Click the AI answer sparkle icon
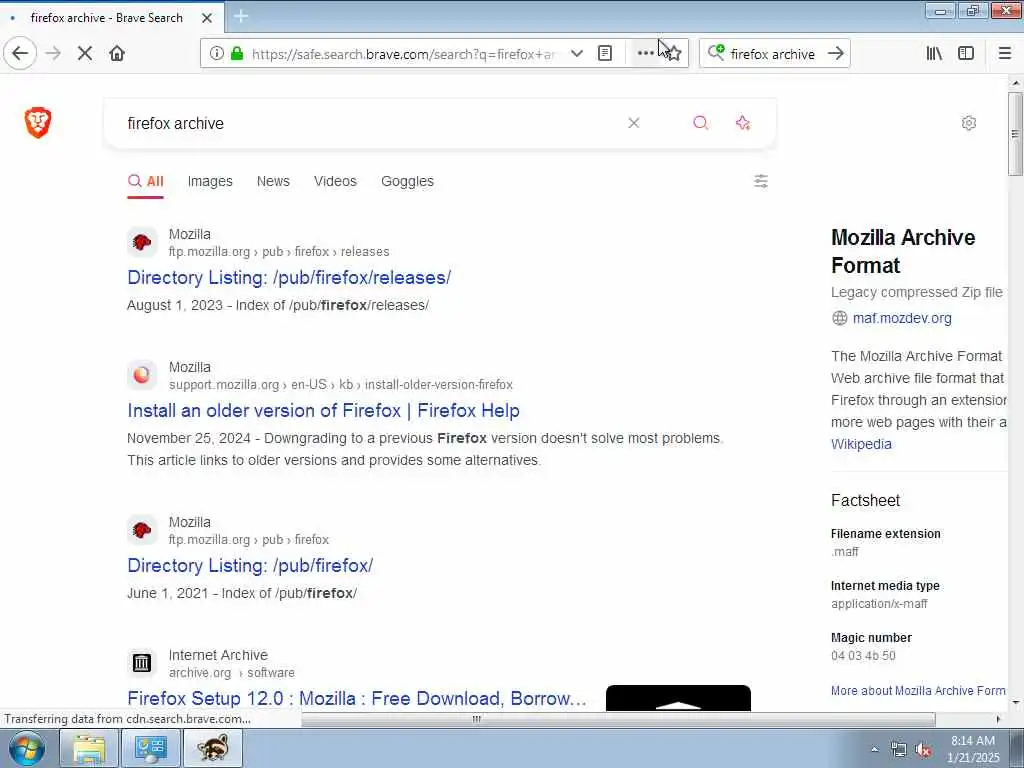This screenshot has height=768, width=1024. pyautogui.click(x=743, y=123)
